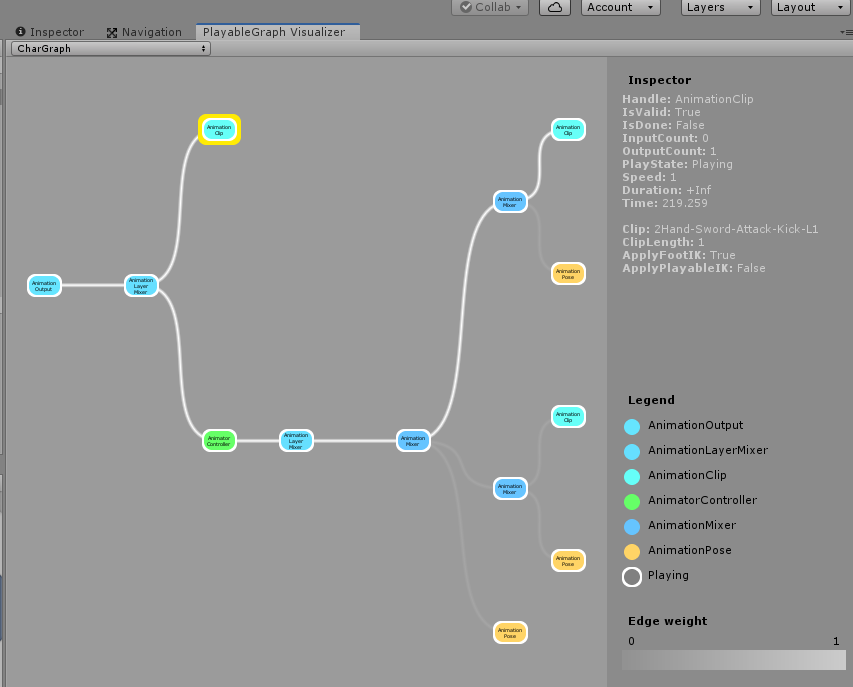The width and height of the screenshot is (853, 687).
Task: Click the highlighted yellow AnimationClip node
Action: [x=219, y=129]
